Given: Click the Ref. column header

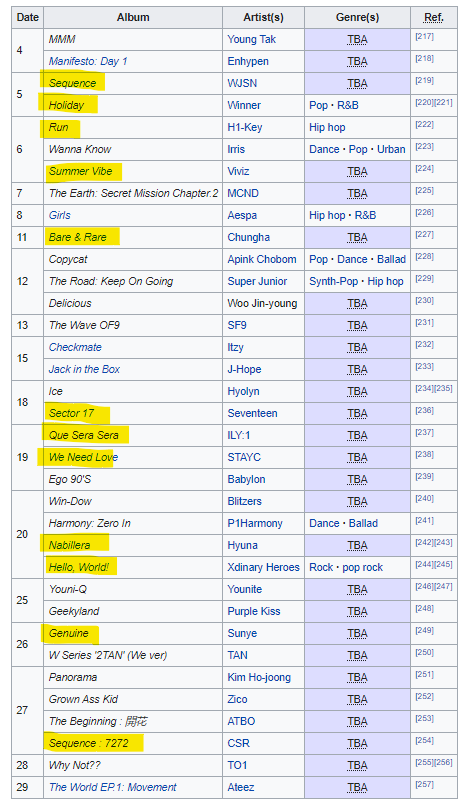Looking at the screenshot, I should pyautogui.click(x=434, y=17).
